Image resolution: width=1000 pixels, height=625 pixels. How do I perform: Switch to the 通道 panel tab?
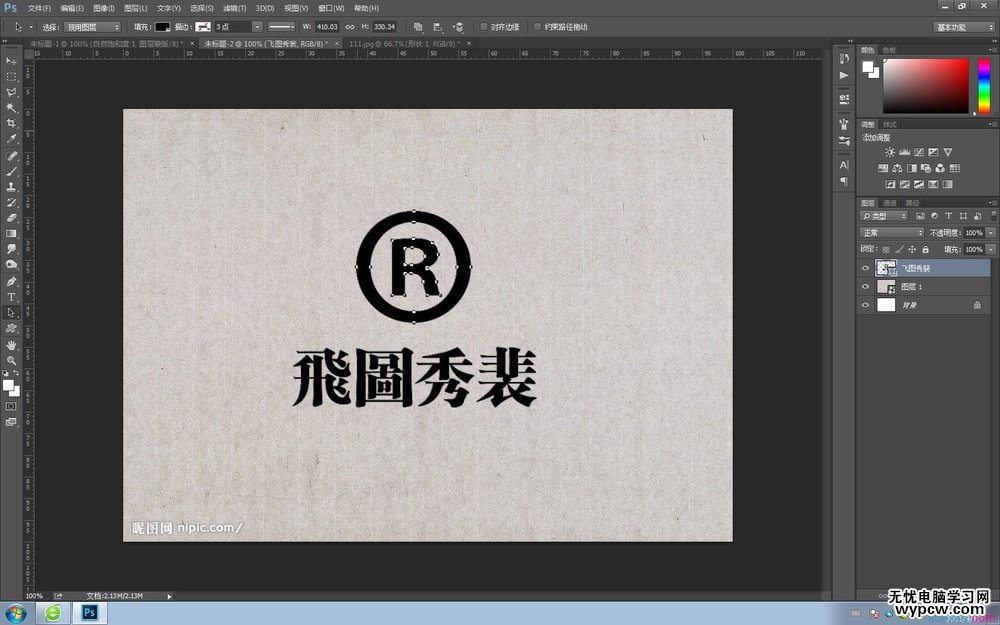[x=889, y=203]
